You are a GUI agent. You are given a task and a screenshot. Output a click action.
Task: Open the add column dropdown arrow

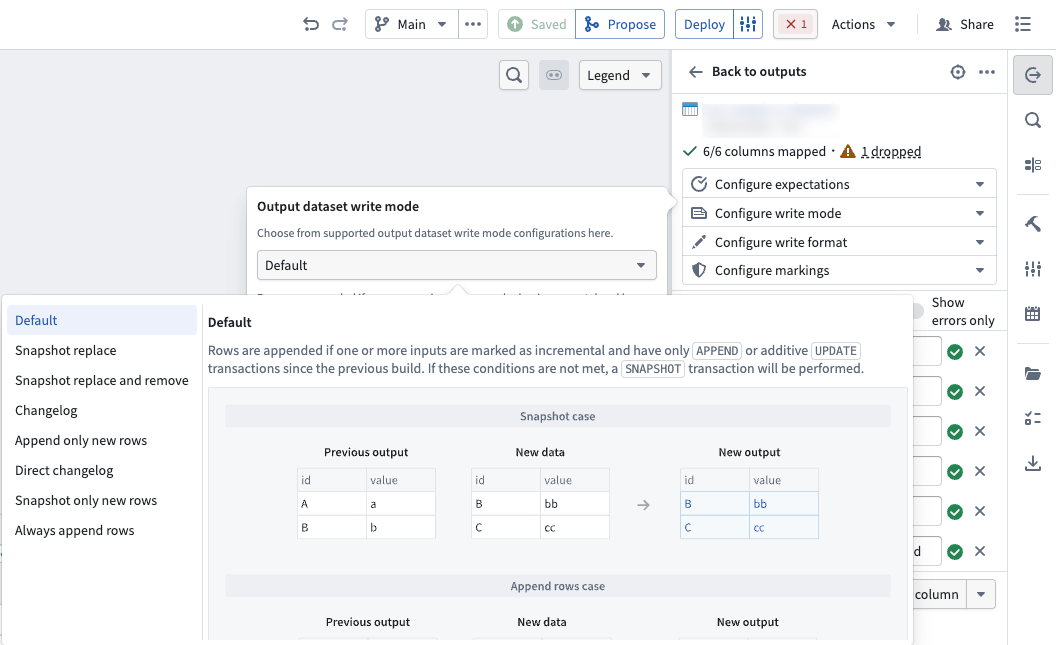pyautogui.click(x=981, y=594)
